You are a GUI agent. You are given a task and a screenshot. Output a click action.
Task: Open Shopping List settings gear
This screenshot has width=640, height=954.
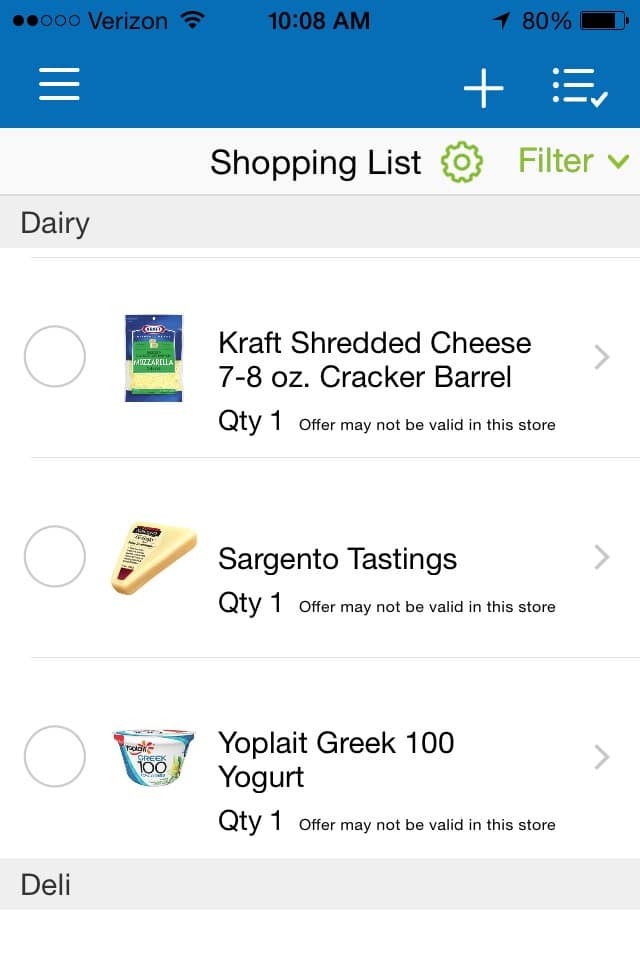point(462,162)
